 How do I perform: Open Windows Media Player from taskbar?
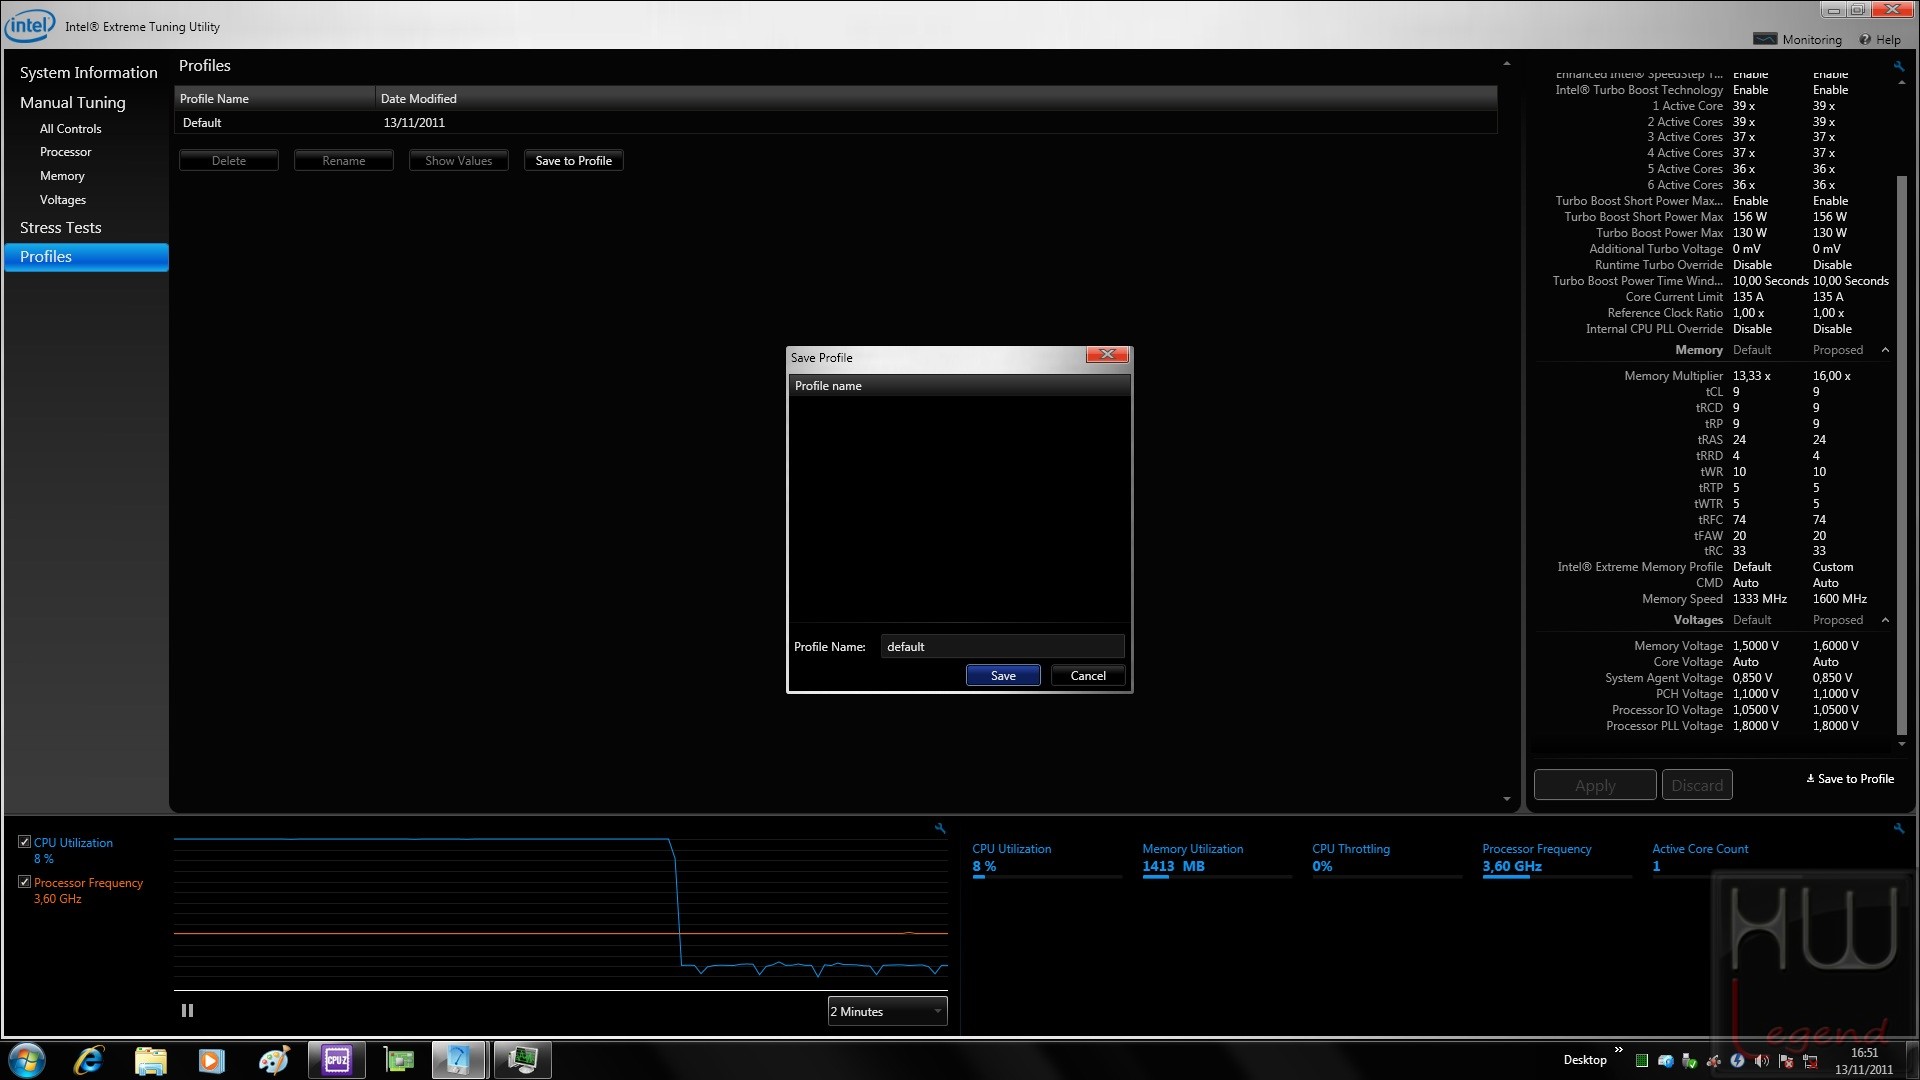(x=211, y=1060)
